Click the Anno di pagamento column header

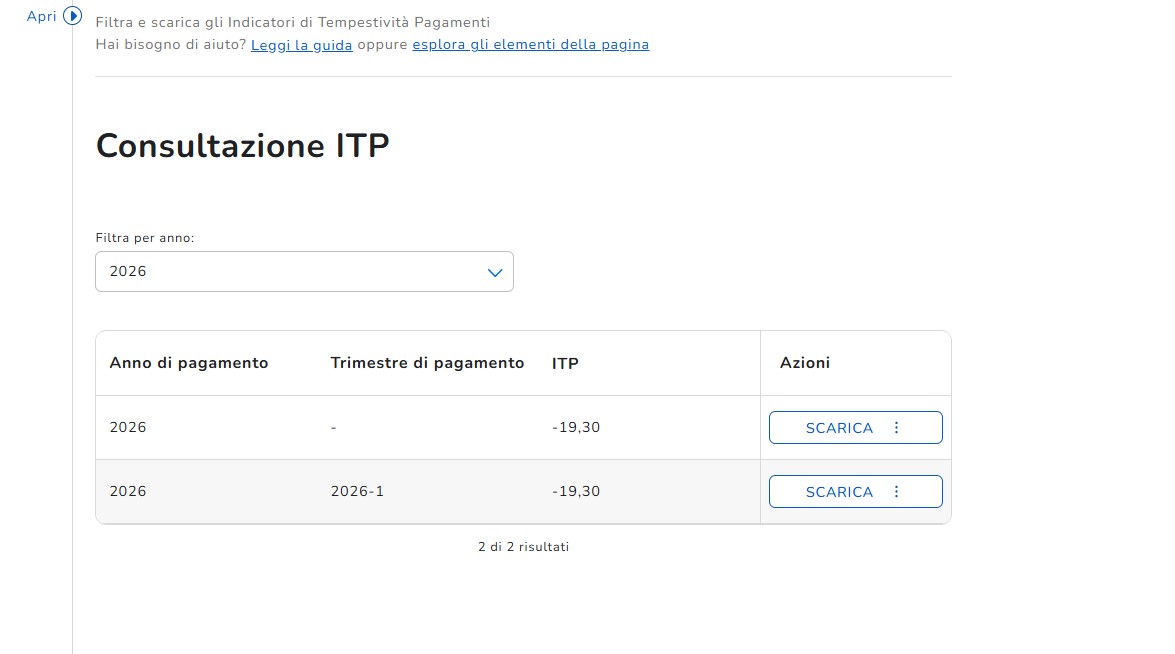pos(189,363)
